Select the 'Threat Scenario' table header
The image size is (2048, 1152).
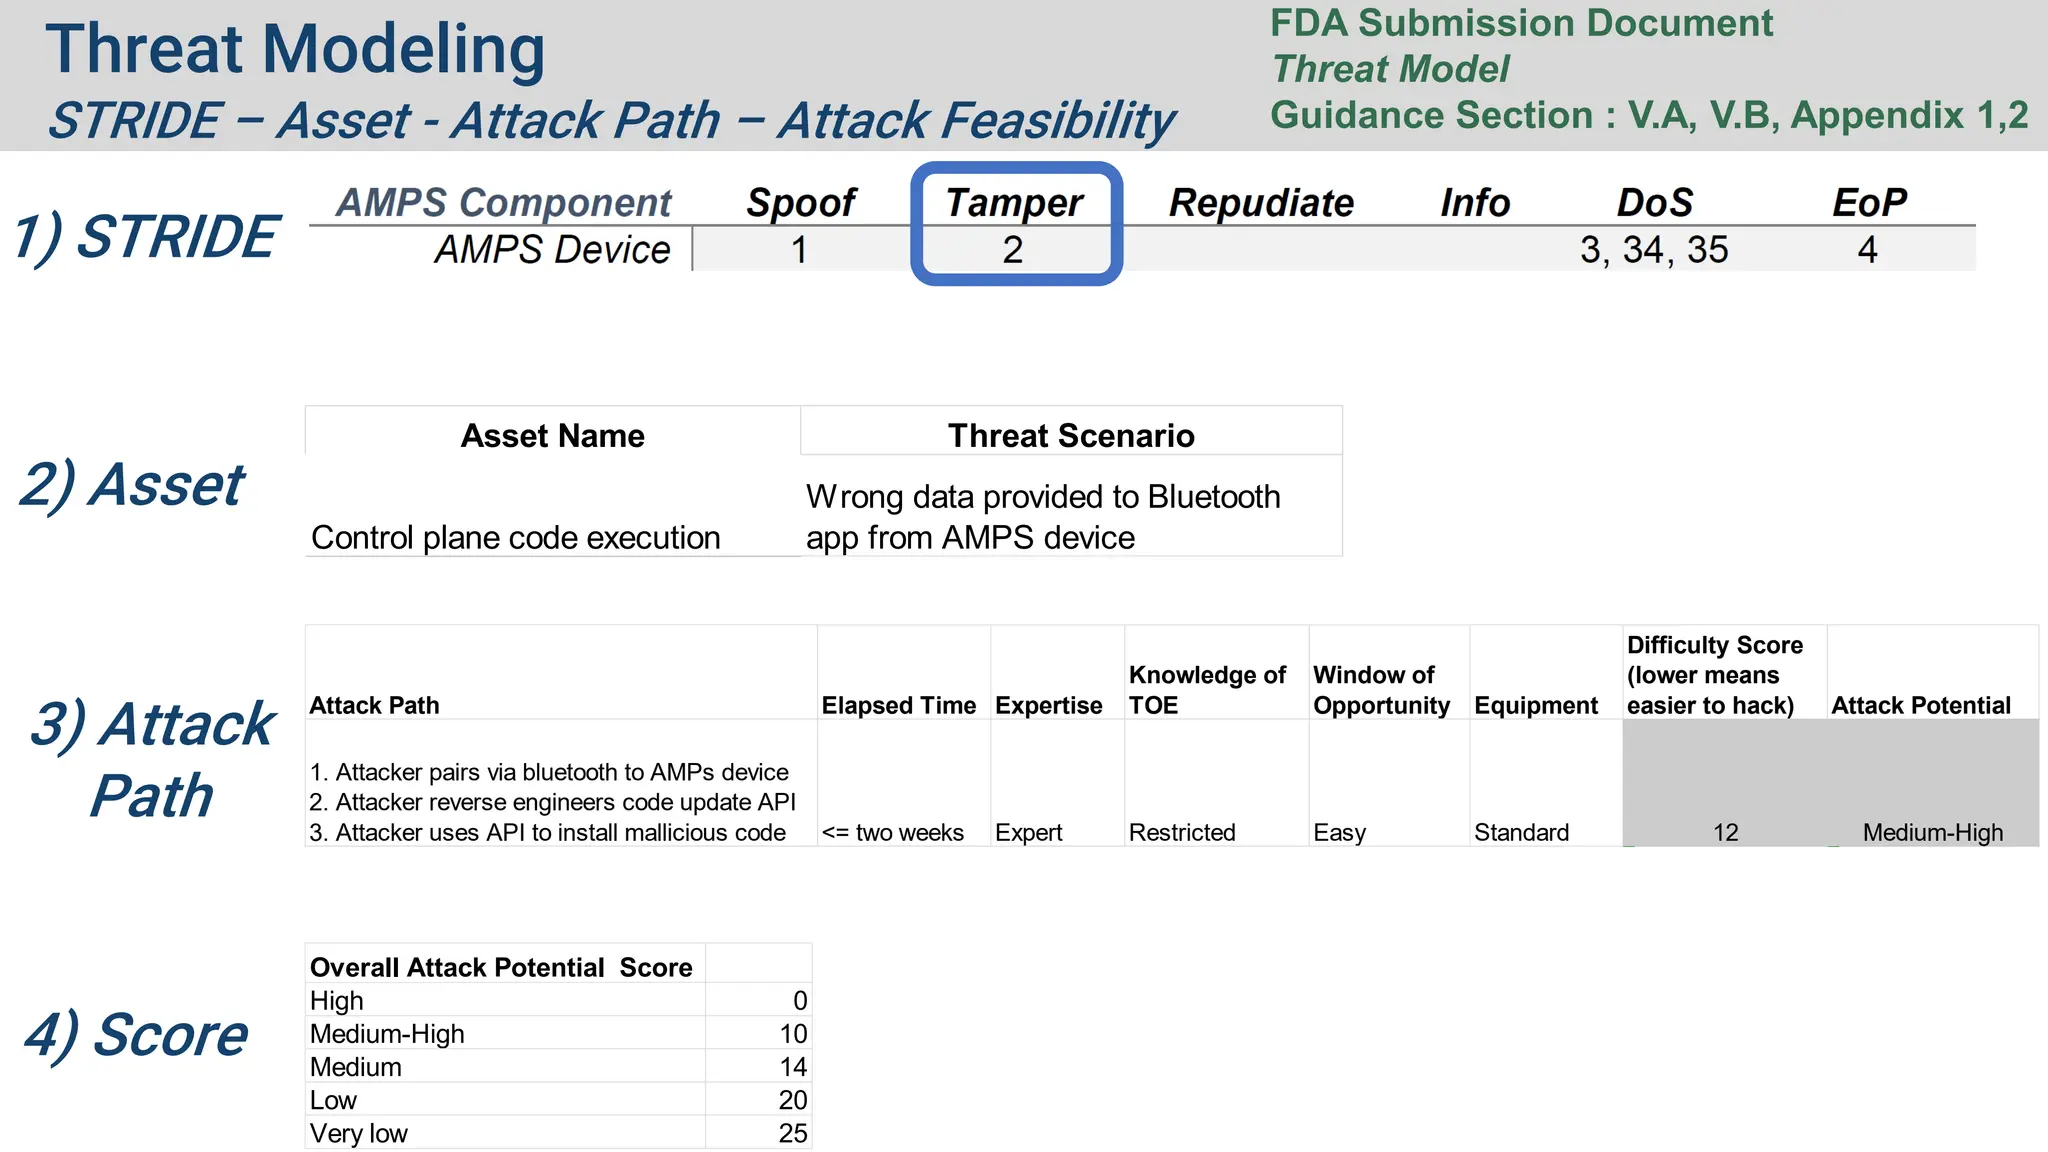click(1071, 436)
